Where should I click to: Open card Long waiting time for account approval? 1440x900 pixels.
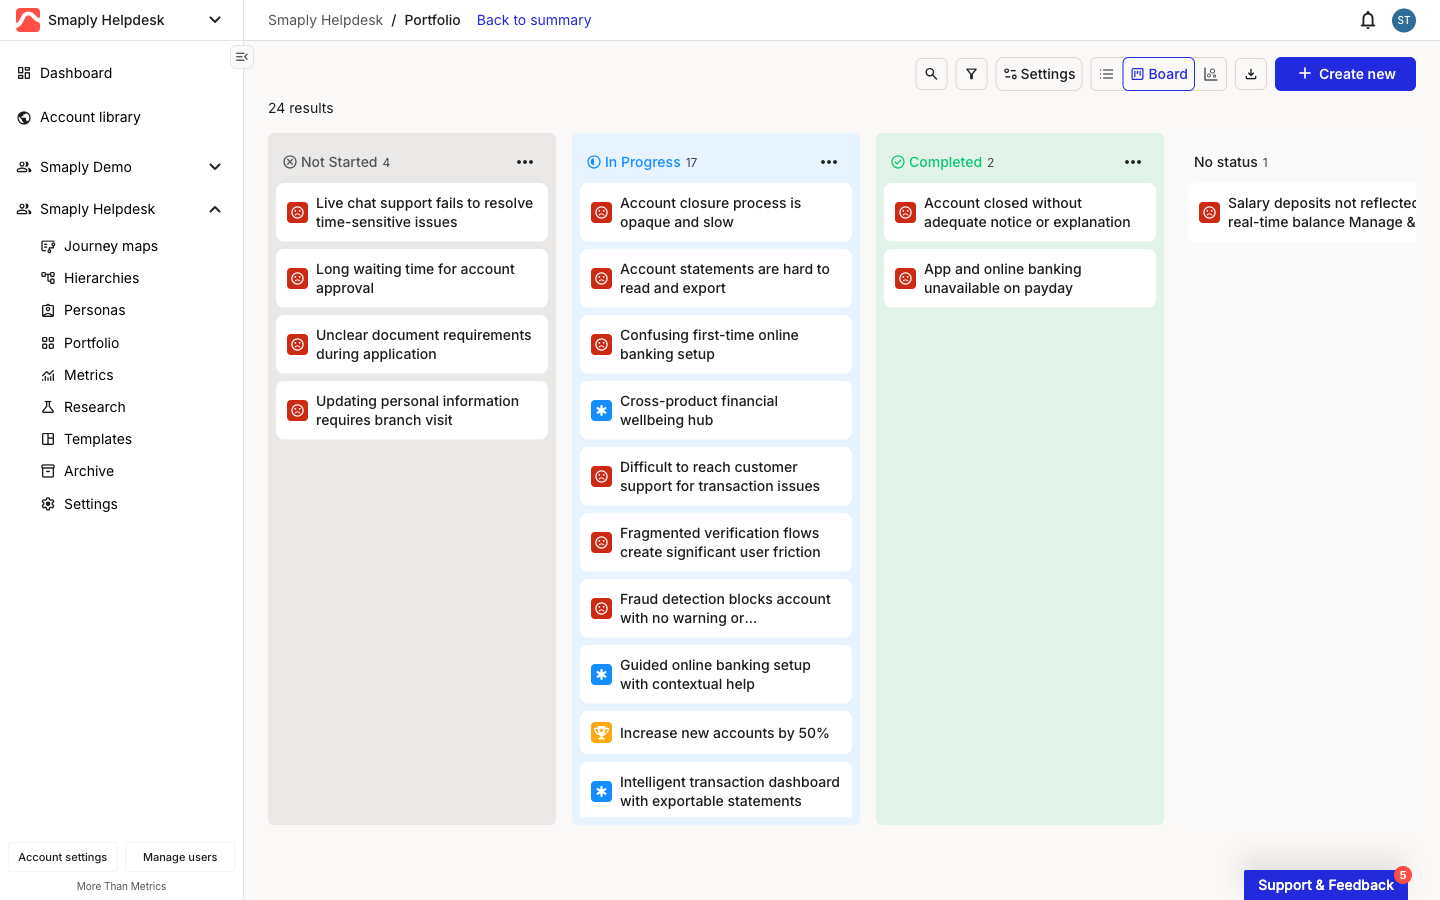412,278
